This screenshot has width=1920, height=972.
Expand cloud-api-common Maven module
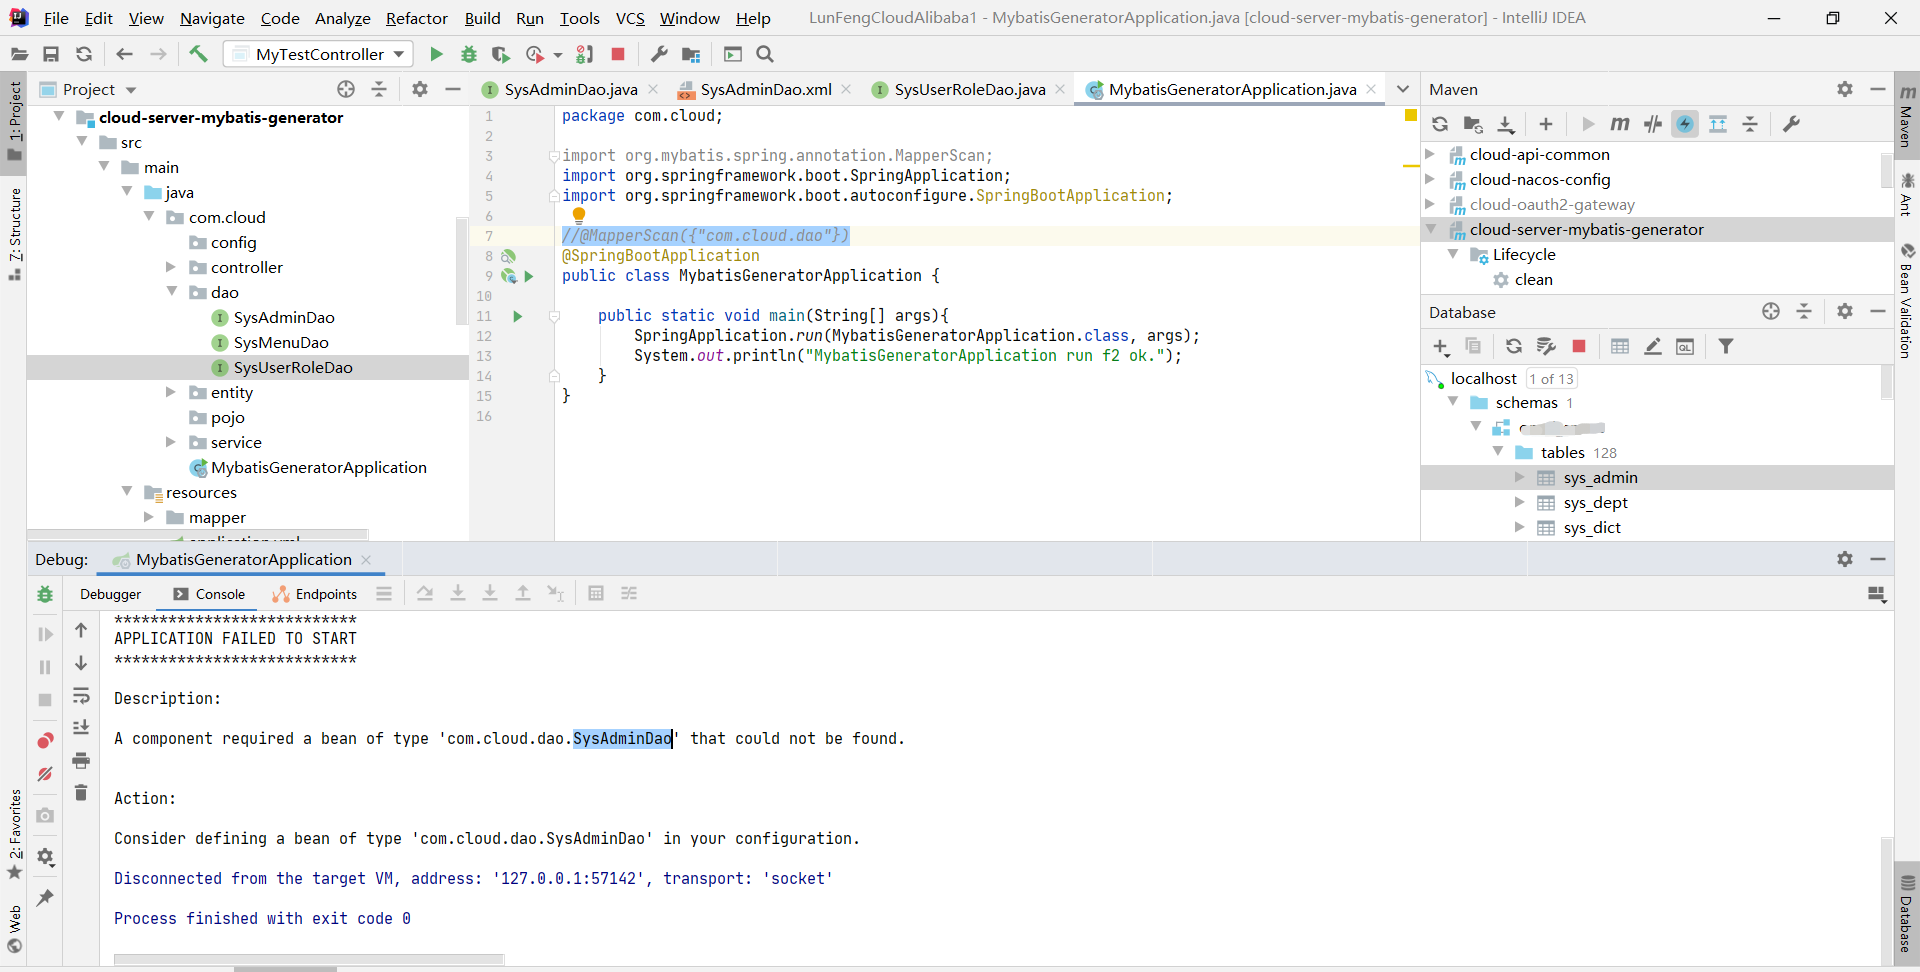click(x=1430, y=154)
